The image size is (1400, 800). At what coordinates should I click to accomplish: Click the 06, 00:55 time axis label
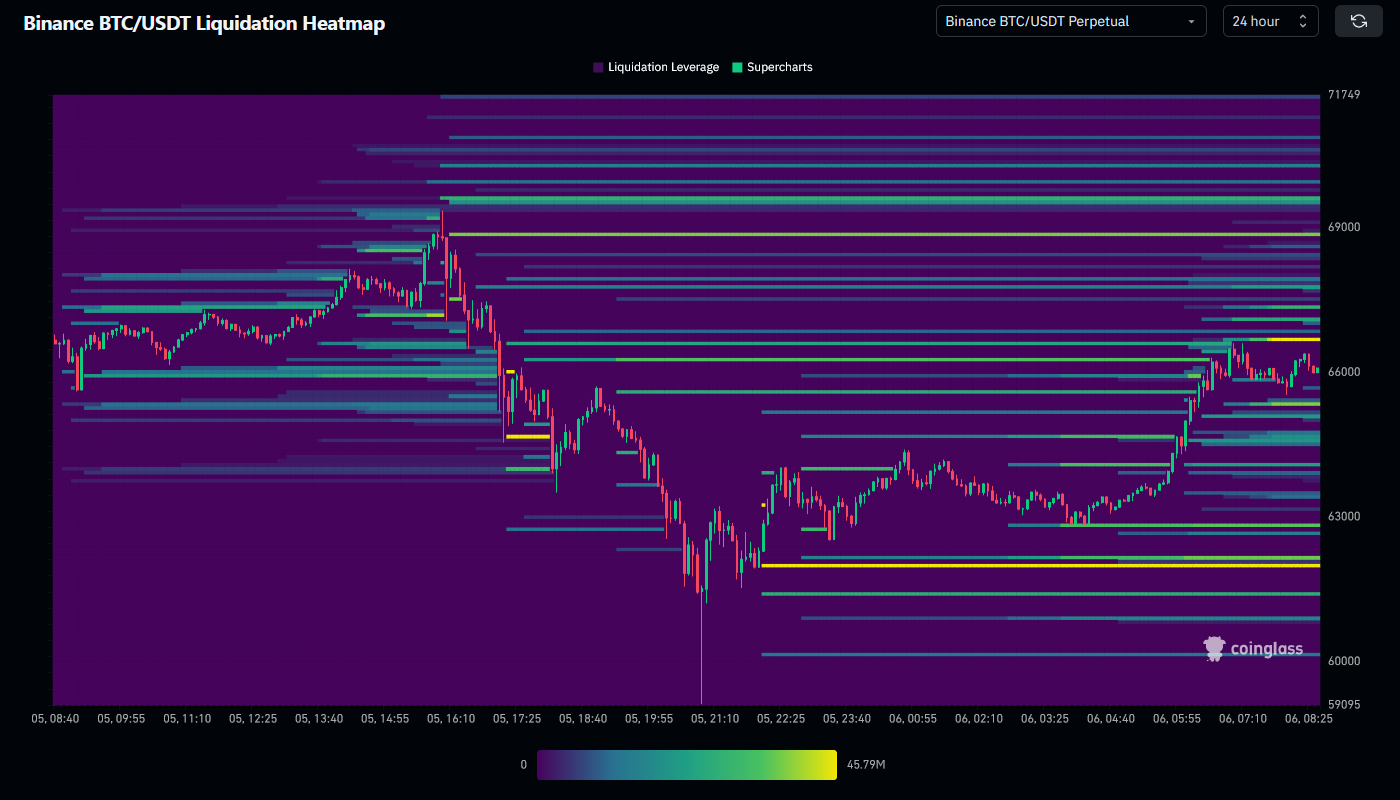pos(913,718)
